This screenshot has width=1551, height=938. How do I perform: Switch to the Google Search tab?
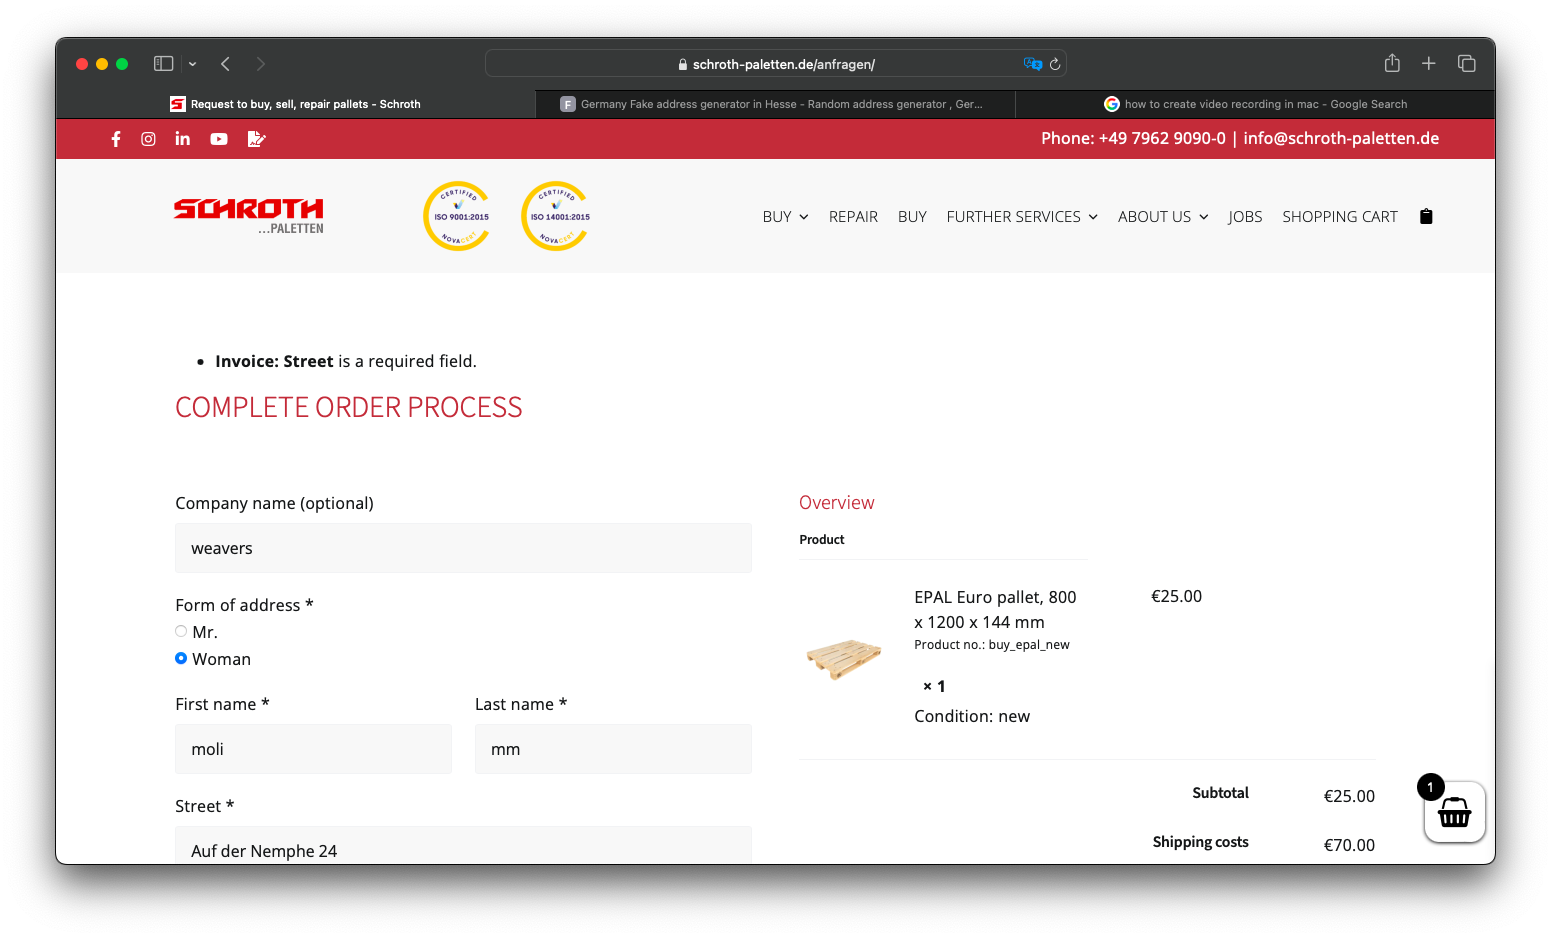pos(1255,104)
